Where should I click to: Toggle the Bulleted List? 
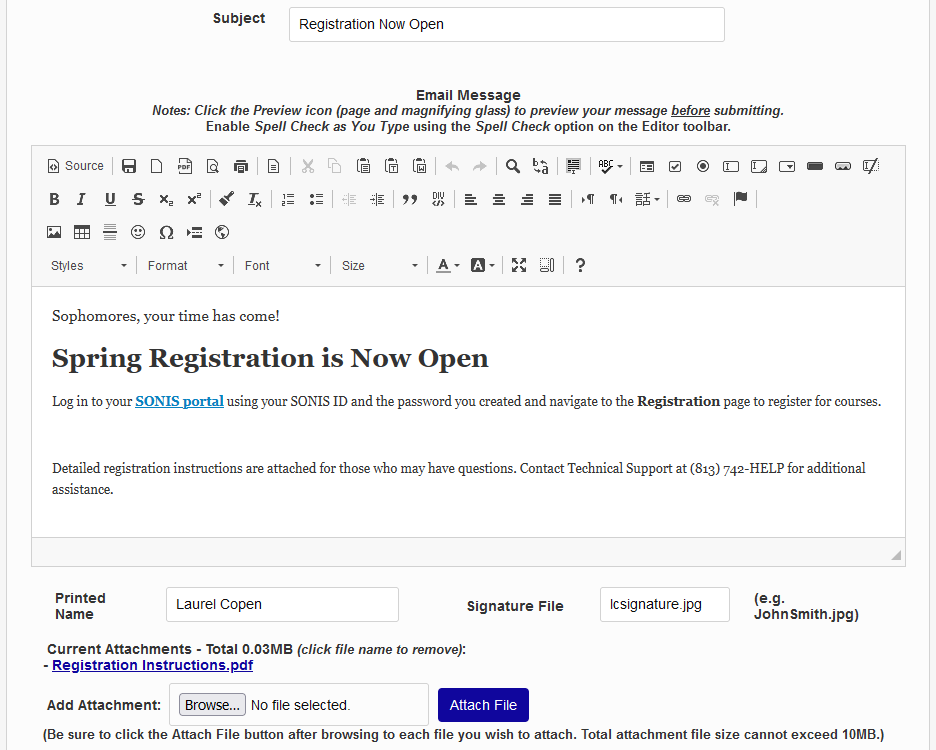[x=316, y=199]
